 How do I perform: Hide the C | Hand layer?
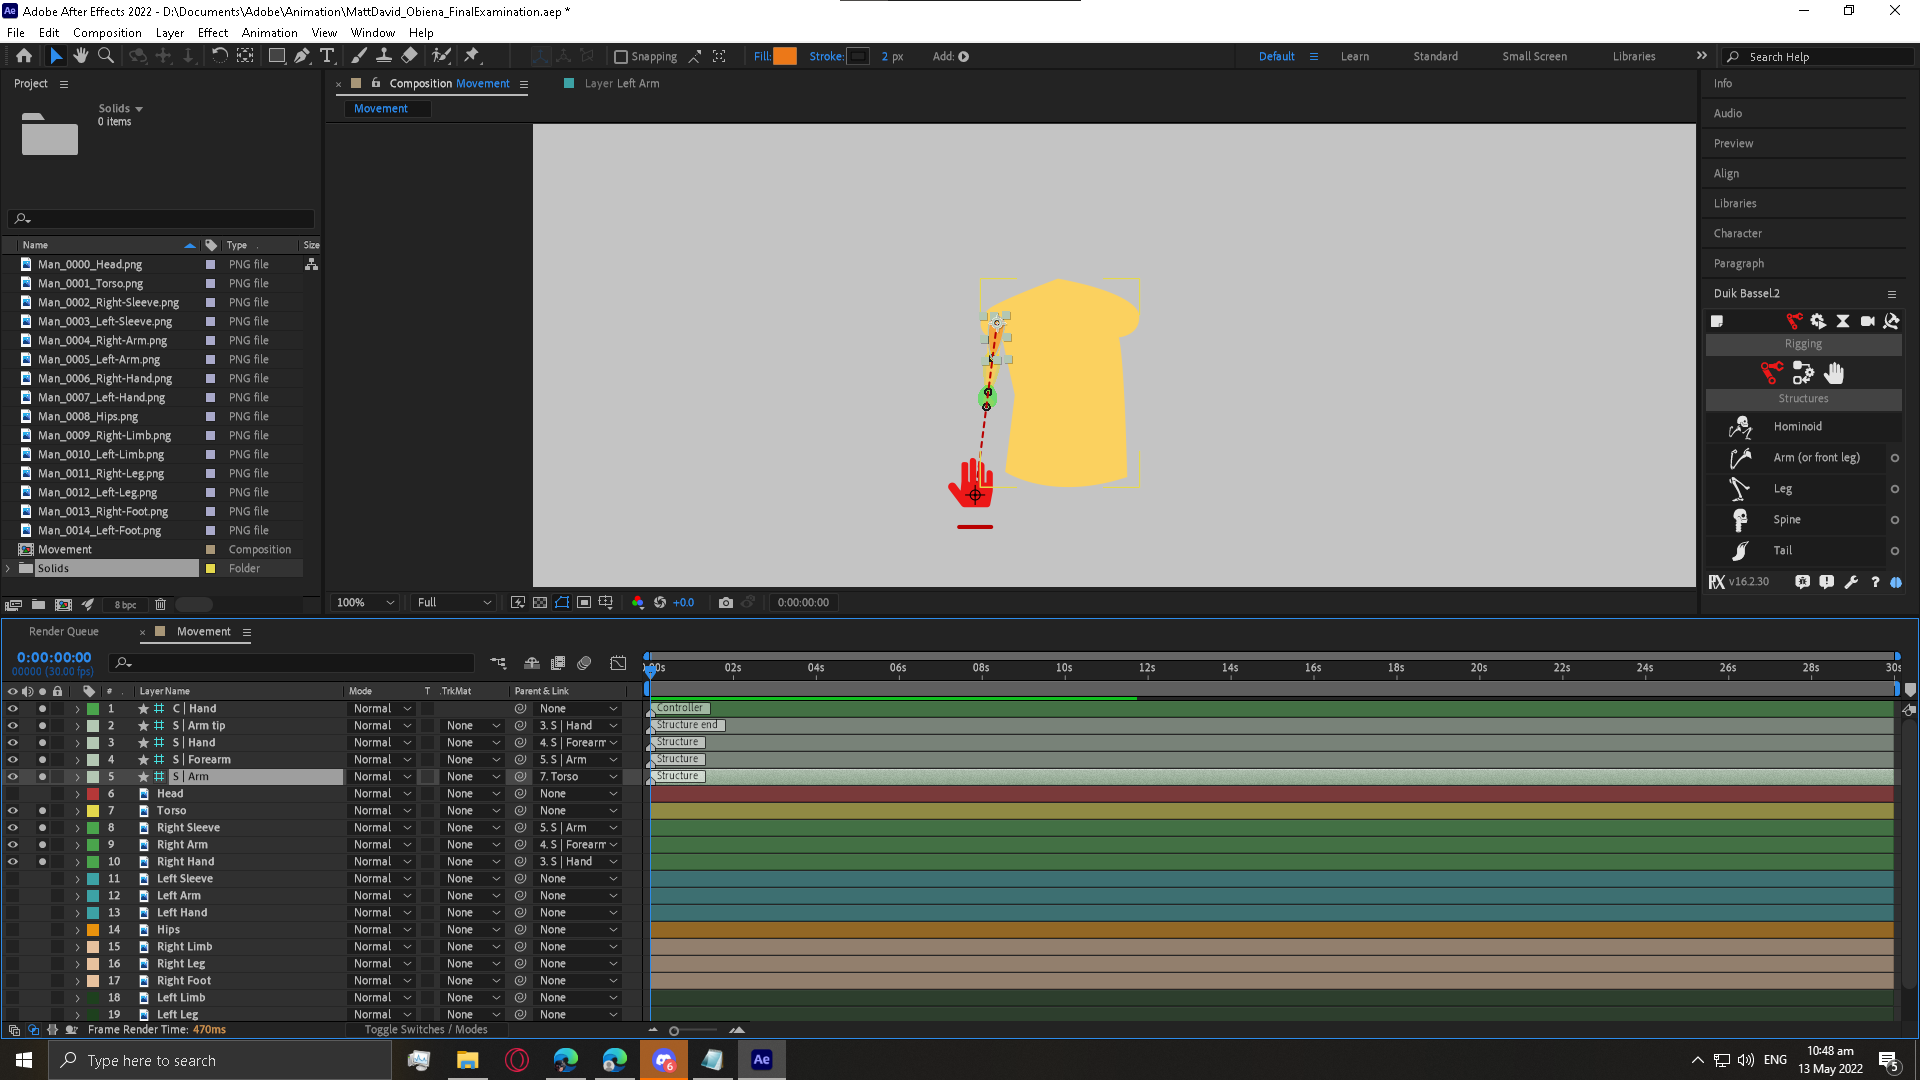13,708
